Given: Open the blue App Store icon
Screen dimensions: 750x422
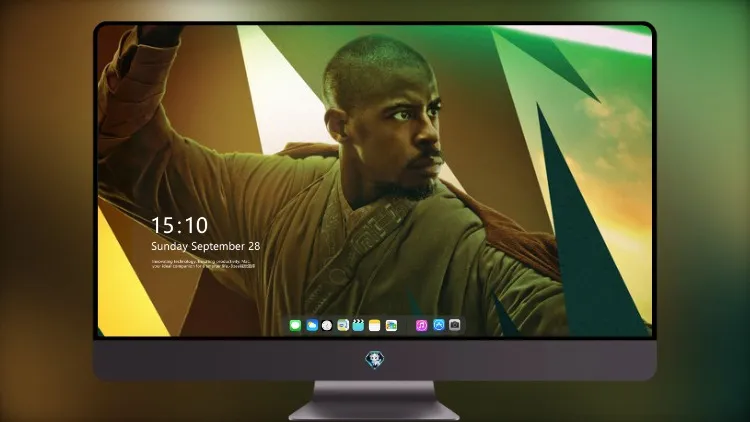Looking at the screenshot, I should [x=439, y=325].
